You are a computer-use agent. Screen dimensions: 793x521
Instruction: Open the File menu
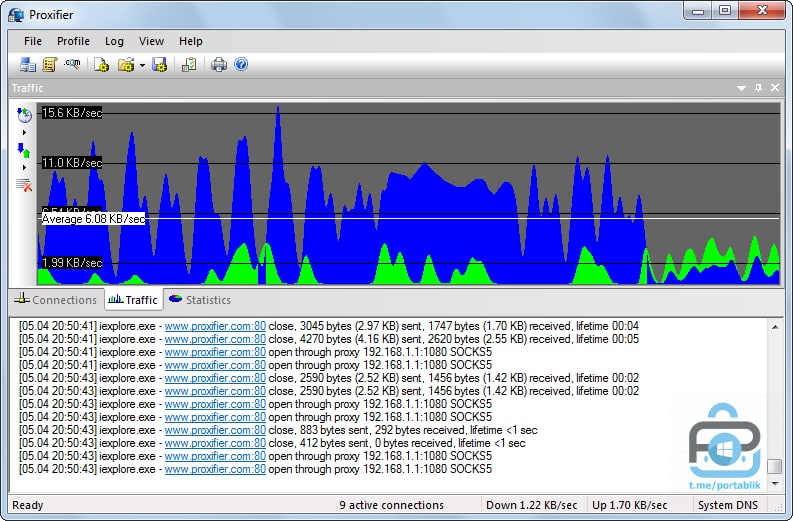click(33, 41)
